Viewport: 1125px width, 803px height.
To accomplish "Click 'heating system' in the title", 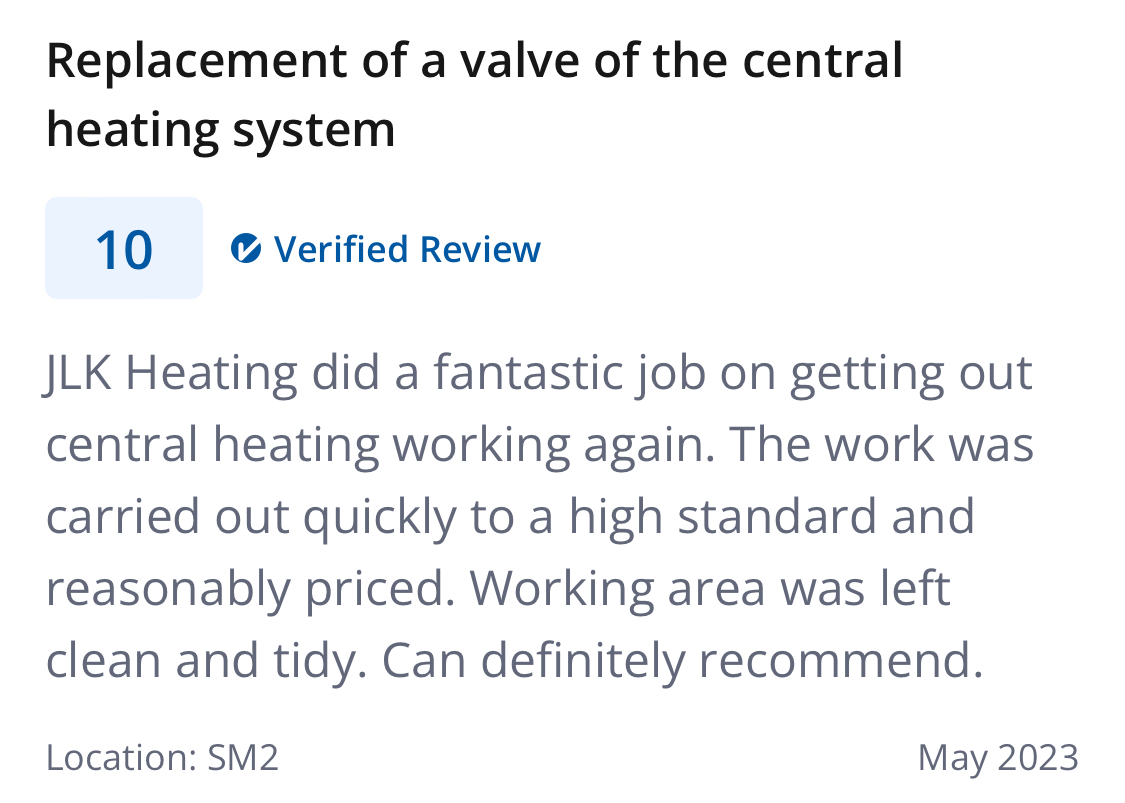I will point(220,131).
